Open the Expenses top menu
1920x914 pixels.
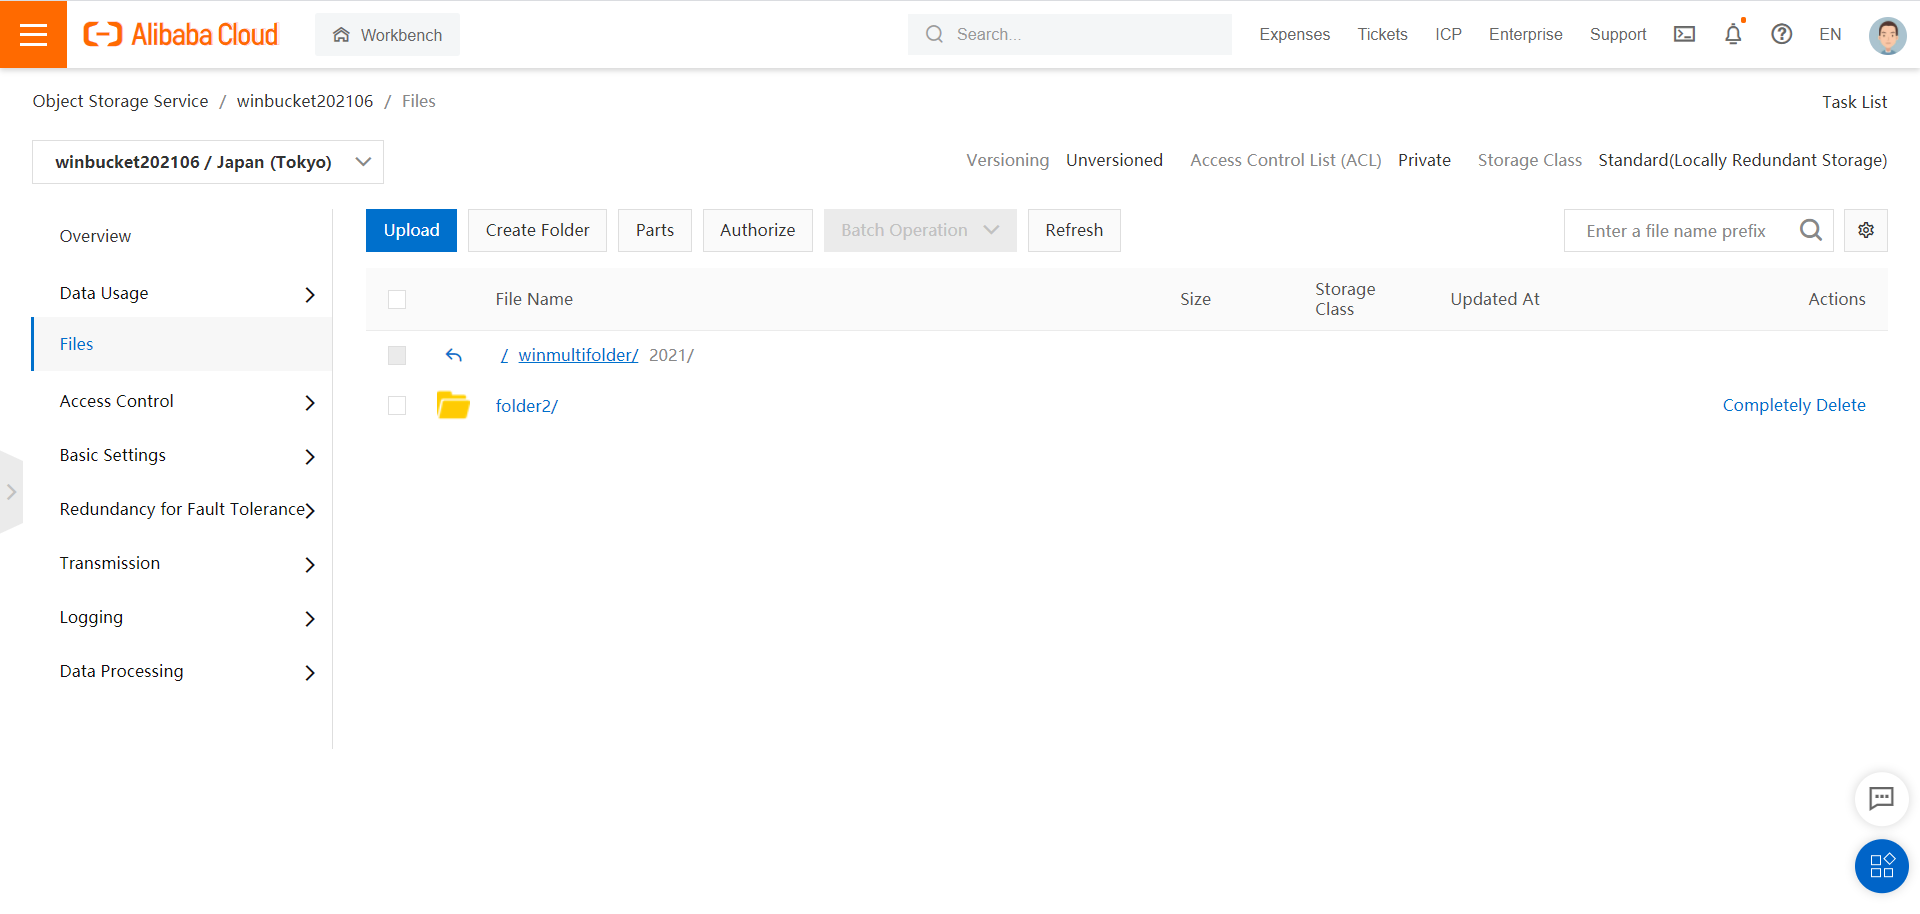click(x=1294, y=34)
